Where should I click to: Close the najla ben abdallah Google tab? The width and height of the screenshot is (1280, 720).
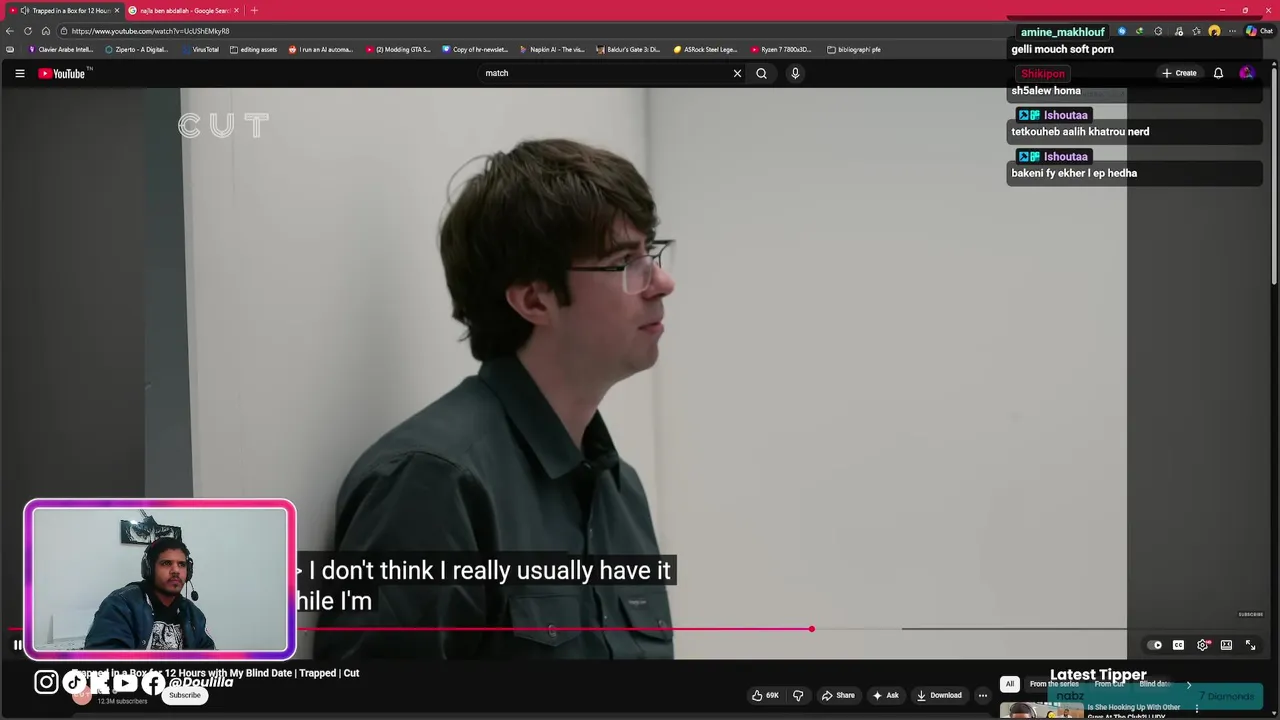(x=236, y=10)
